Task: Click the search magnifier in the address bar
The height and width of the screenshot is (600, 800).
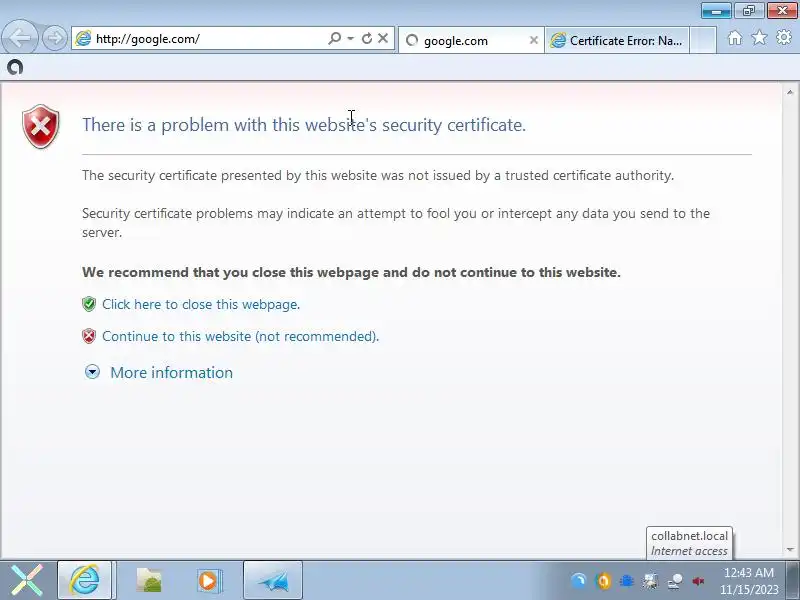Action: tap(334, 38)
